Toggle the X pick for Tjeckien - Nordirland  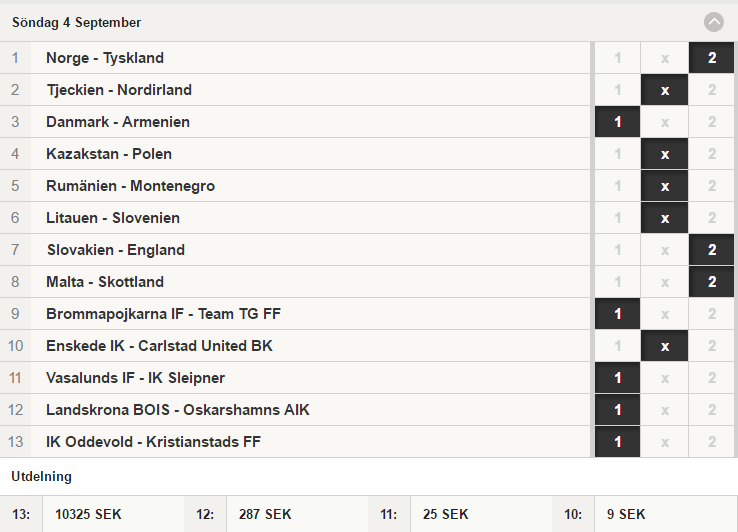coord(665,90)
